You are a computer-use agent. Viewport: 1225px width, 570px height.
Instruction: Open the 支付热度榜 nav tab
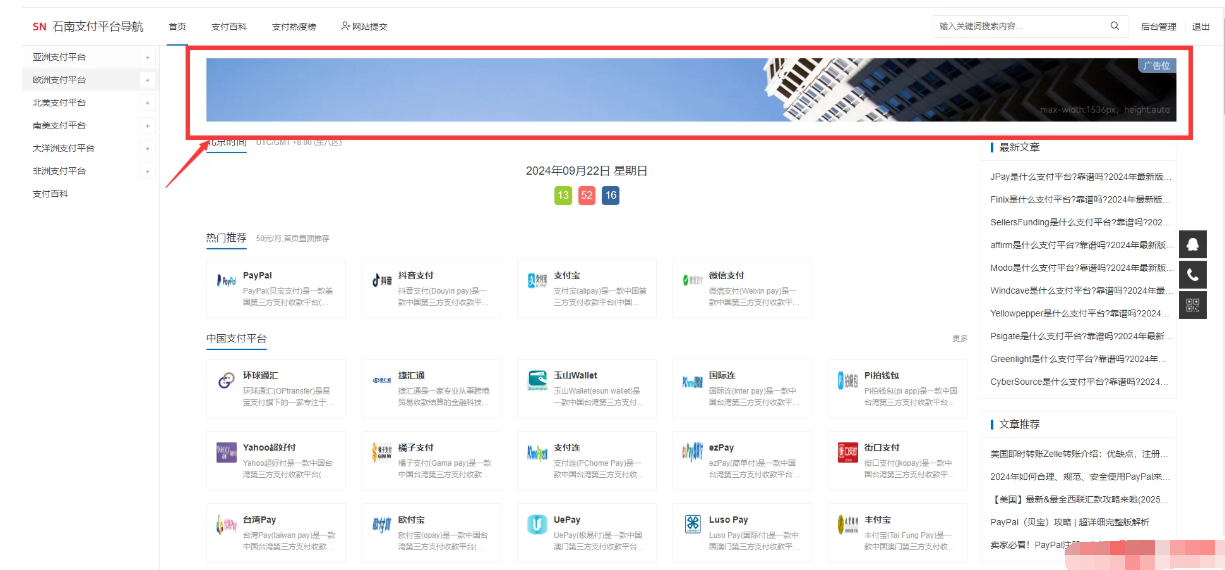(x=294, y=27)
